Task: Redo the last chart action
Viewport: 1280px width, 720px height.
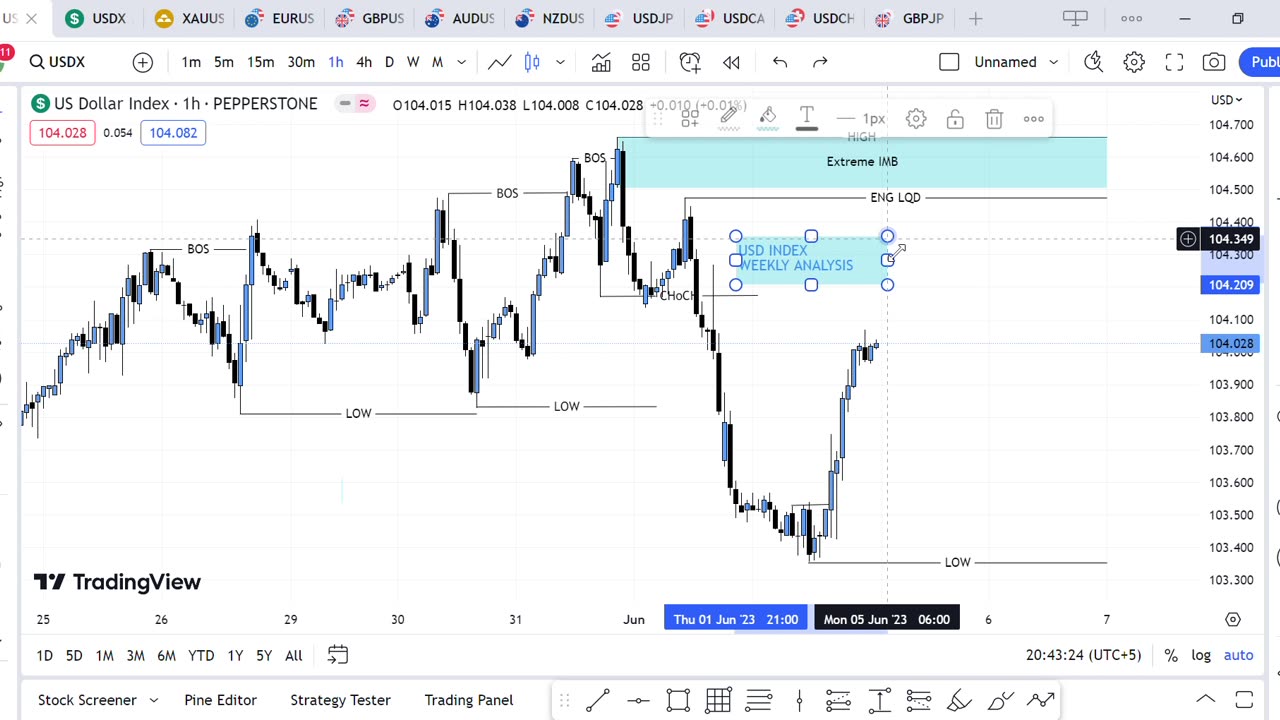Action: [820, 62]
